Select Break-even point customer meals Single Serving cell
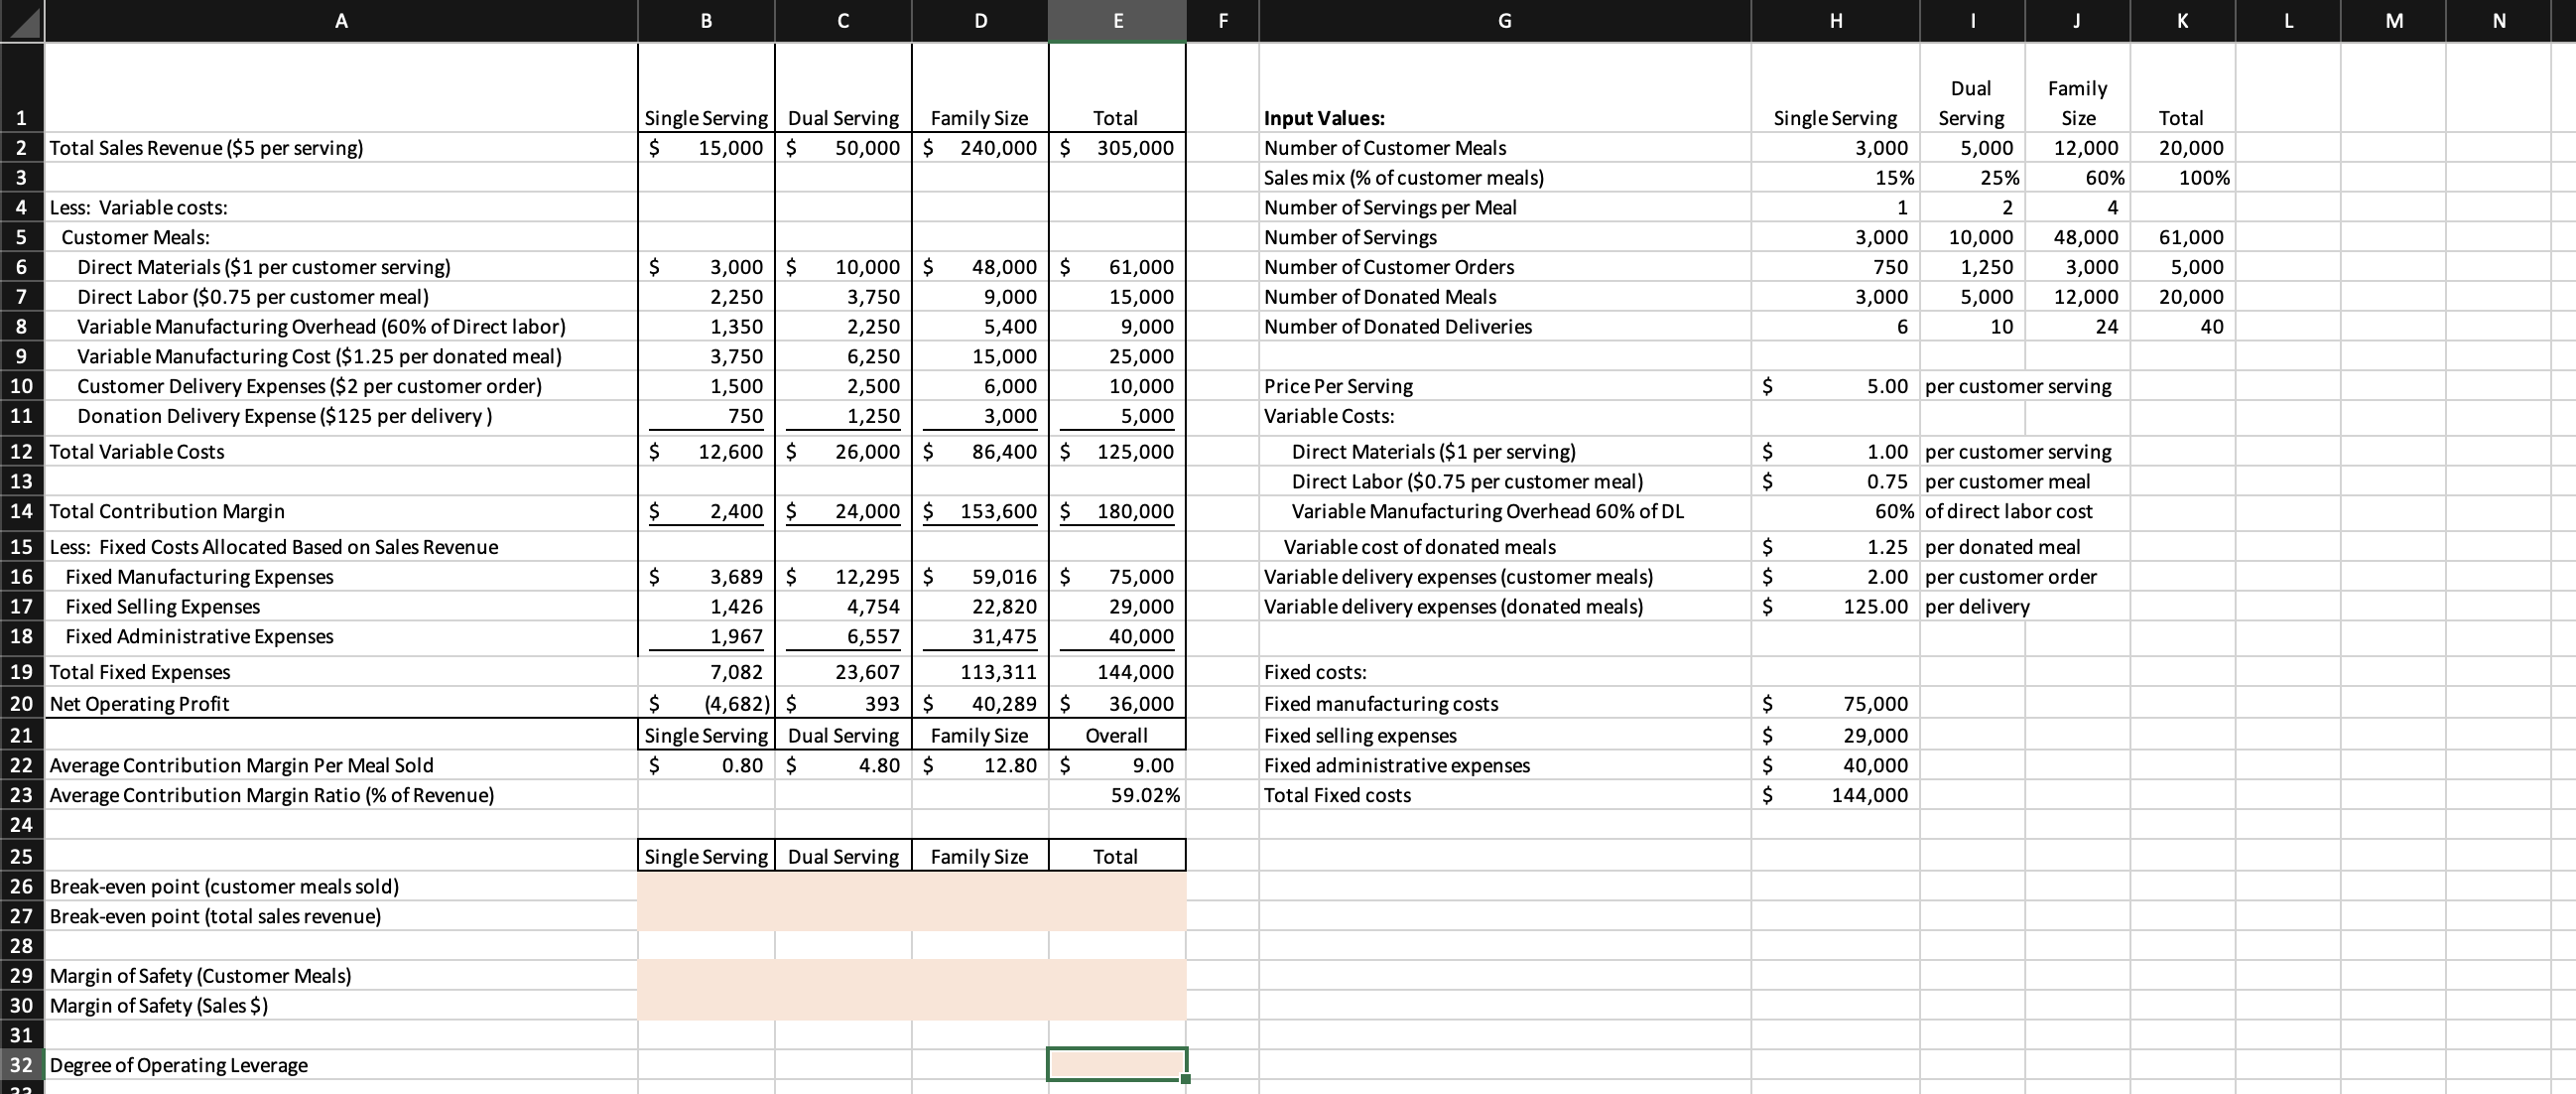The image size is (2576, 1094). click(x=706, y=887)
